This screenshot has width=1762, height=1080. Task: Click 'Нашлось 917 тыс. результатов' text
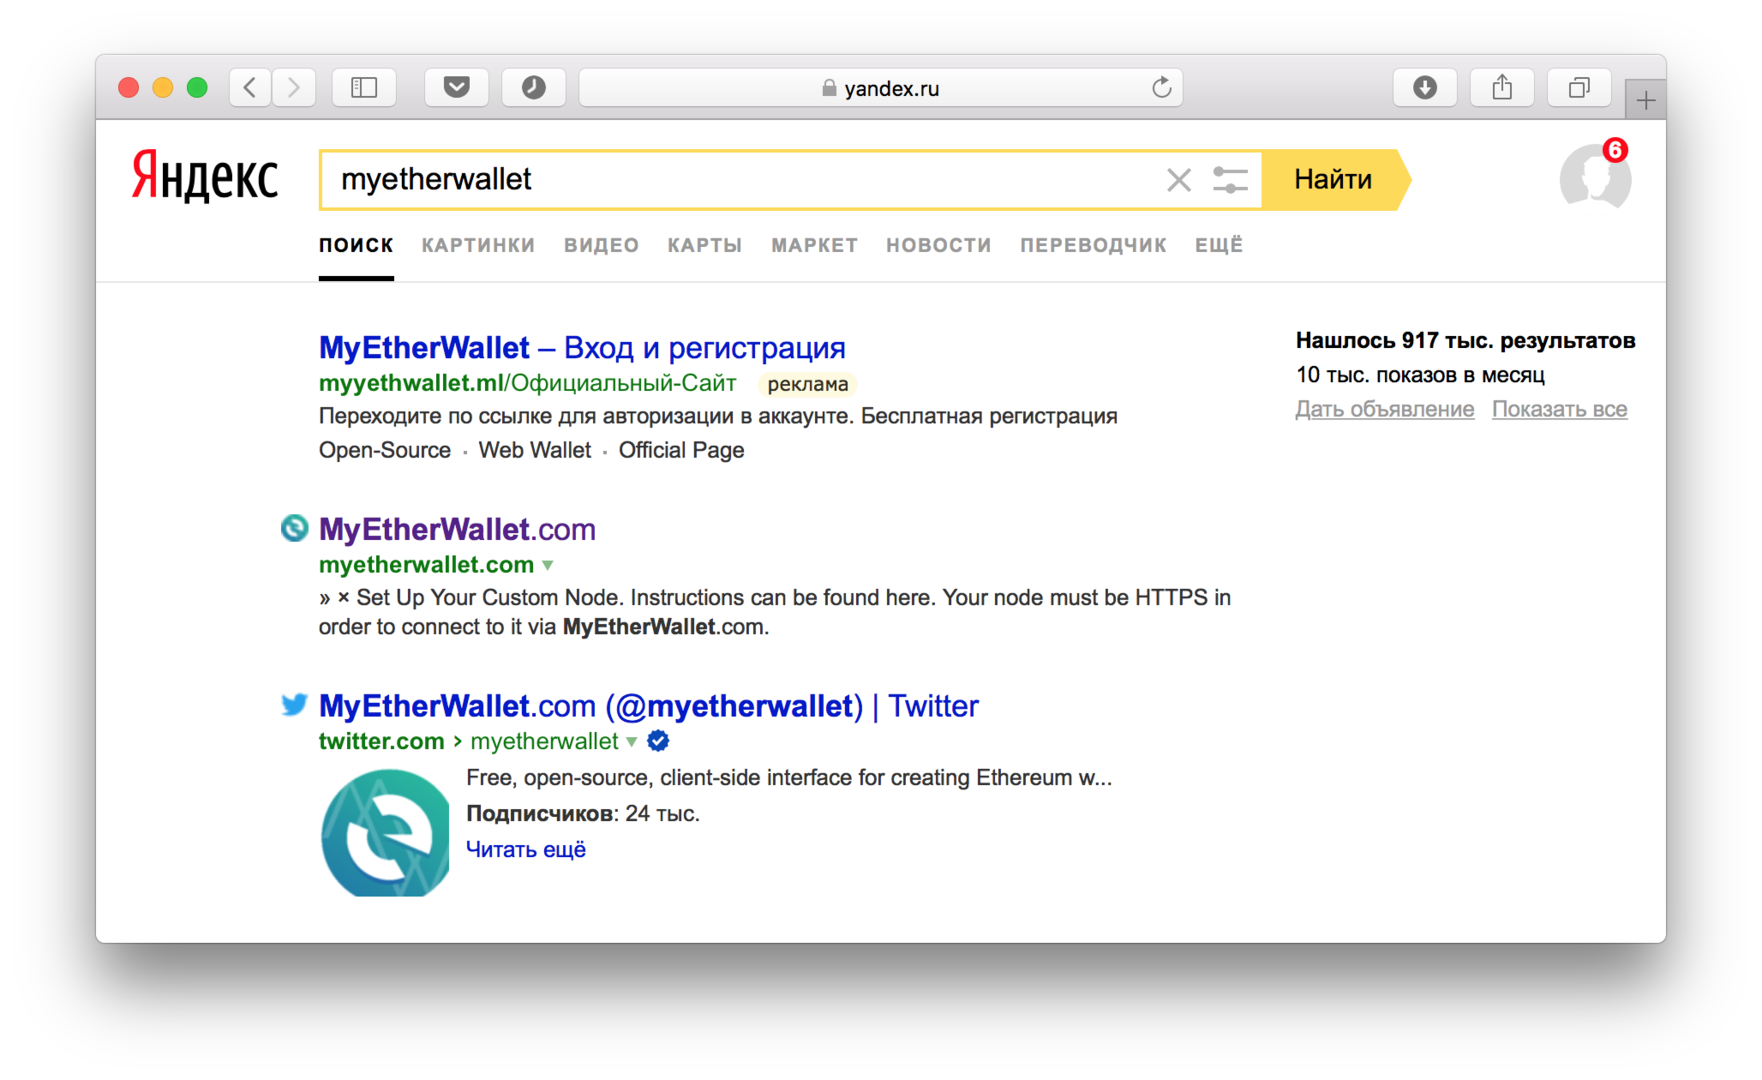1466,341
